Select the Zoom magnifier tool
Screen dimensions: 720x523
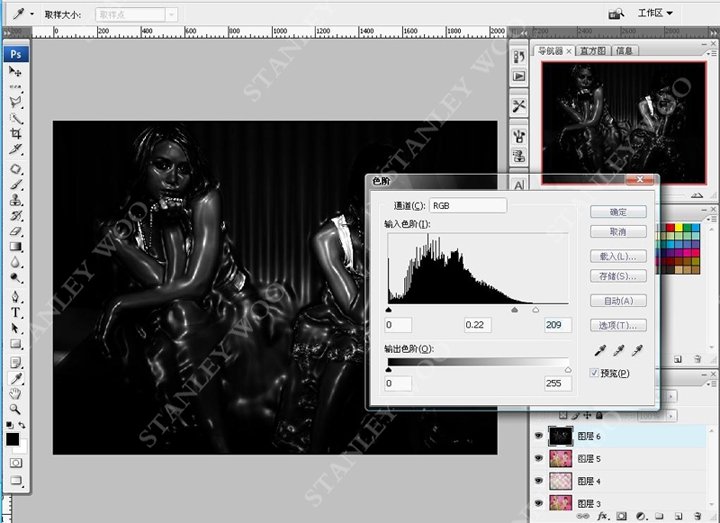[x=16, y=409]
